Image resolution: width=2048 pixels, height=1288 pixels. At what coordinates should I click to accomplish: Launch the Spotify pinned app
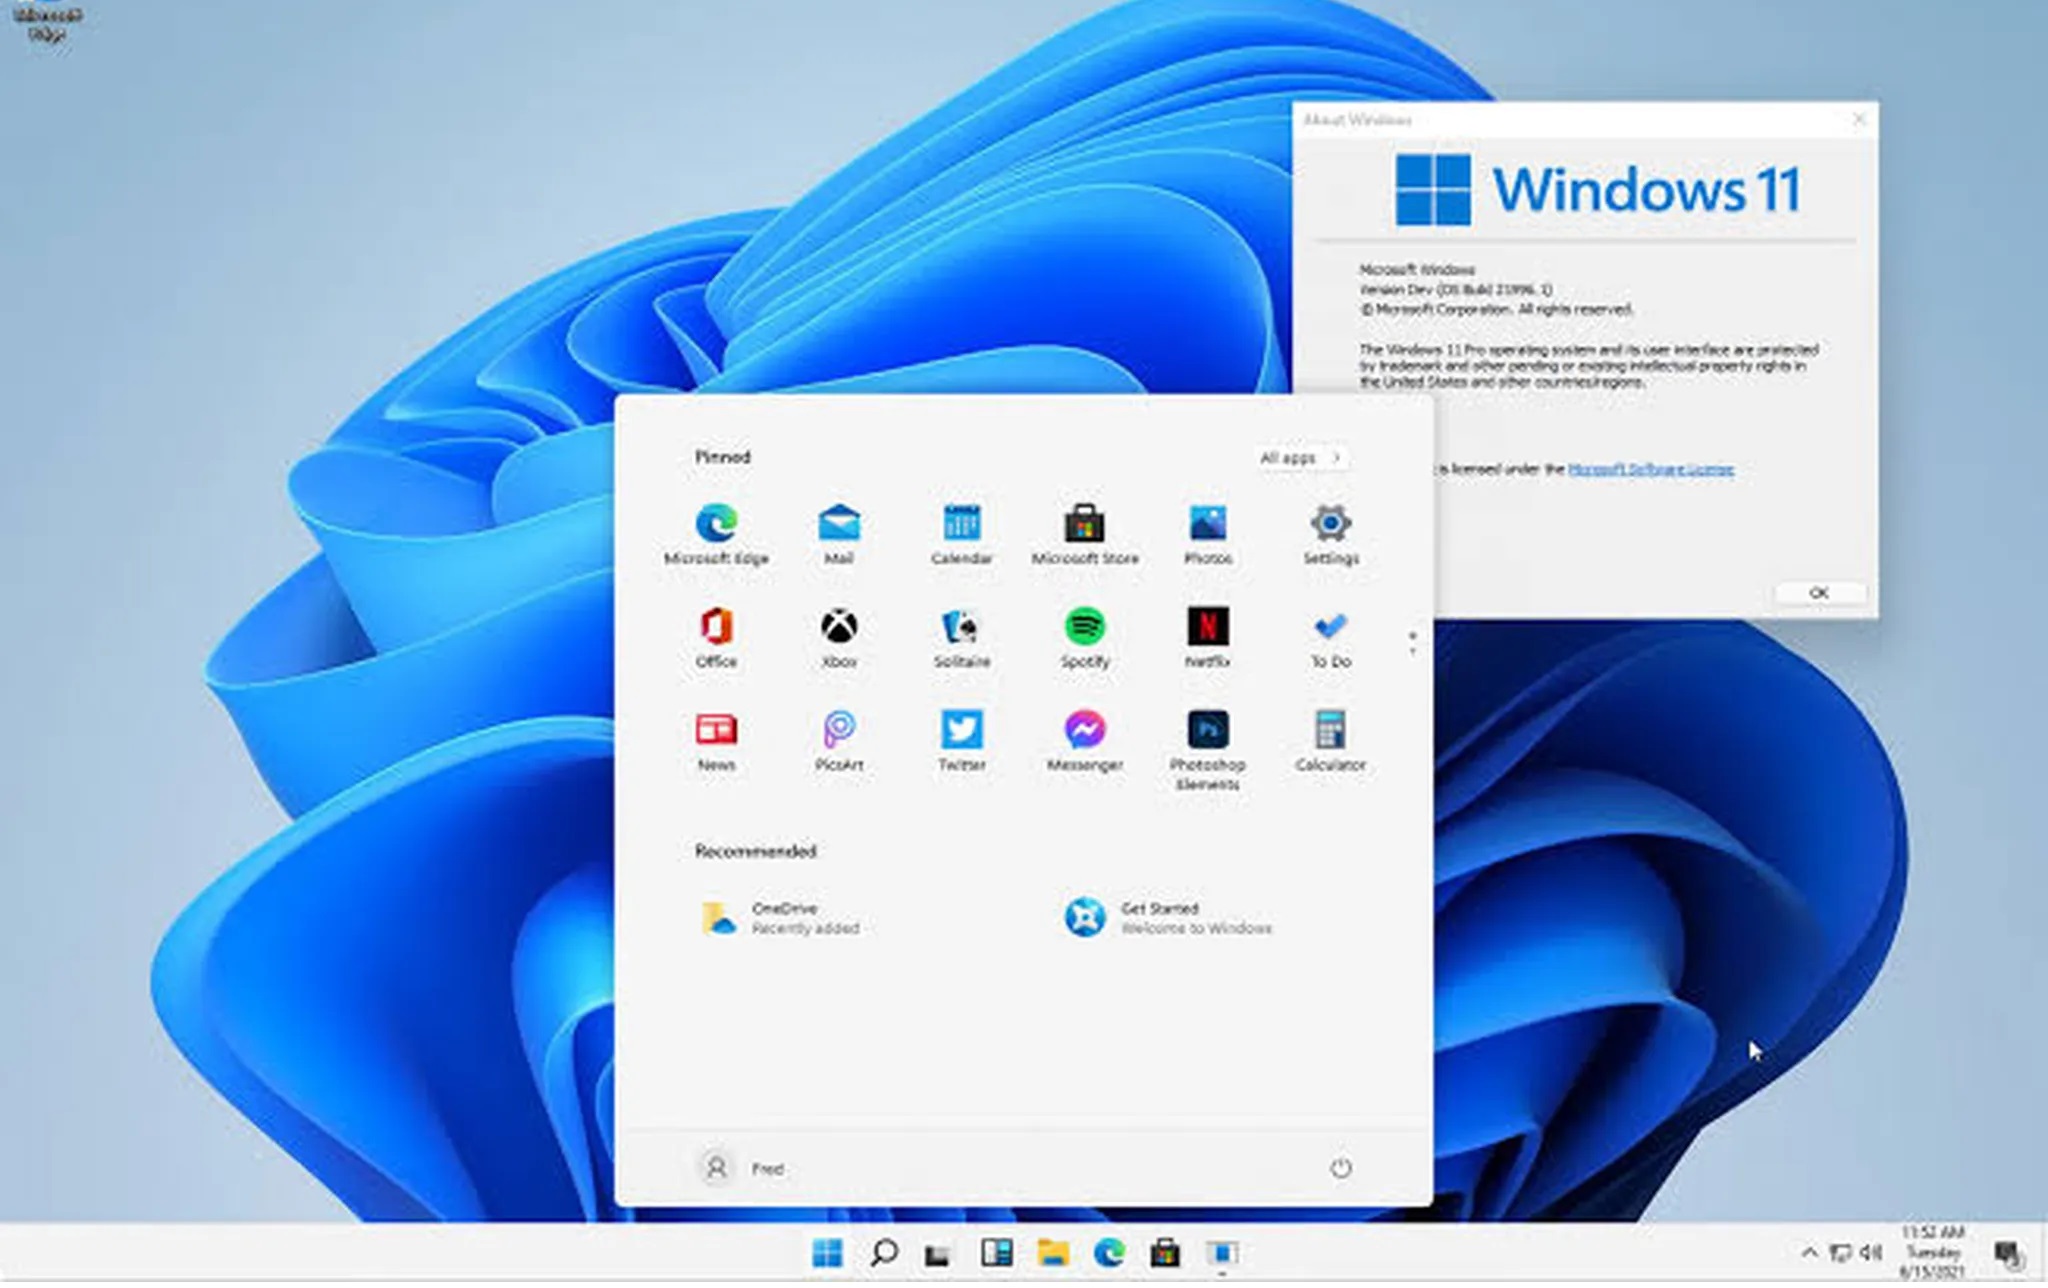(1084, 627)
